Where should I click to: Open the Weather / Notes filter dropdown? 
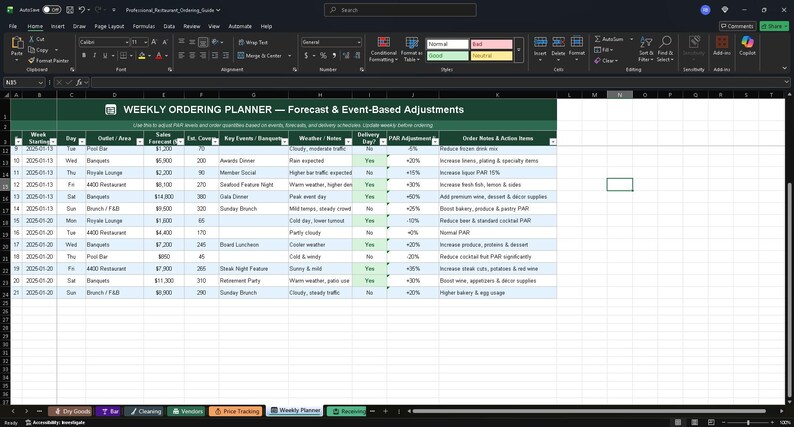(348, 142)
